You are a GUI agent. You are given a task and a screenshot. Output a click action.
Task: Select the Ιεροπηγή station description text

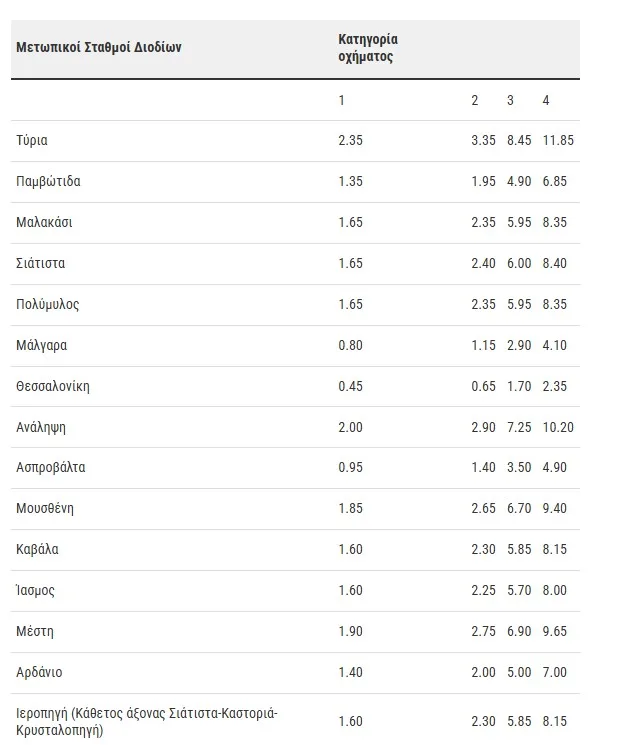[x=147, y=722]
